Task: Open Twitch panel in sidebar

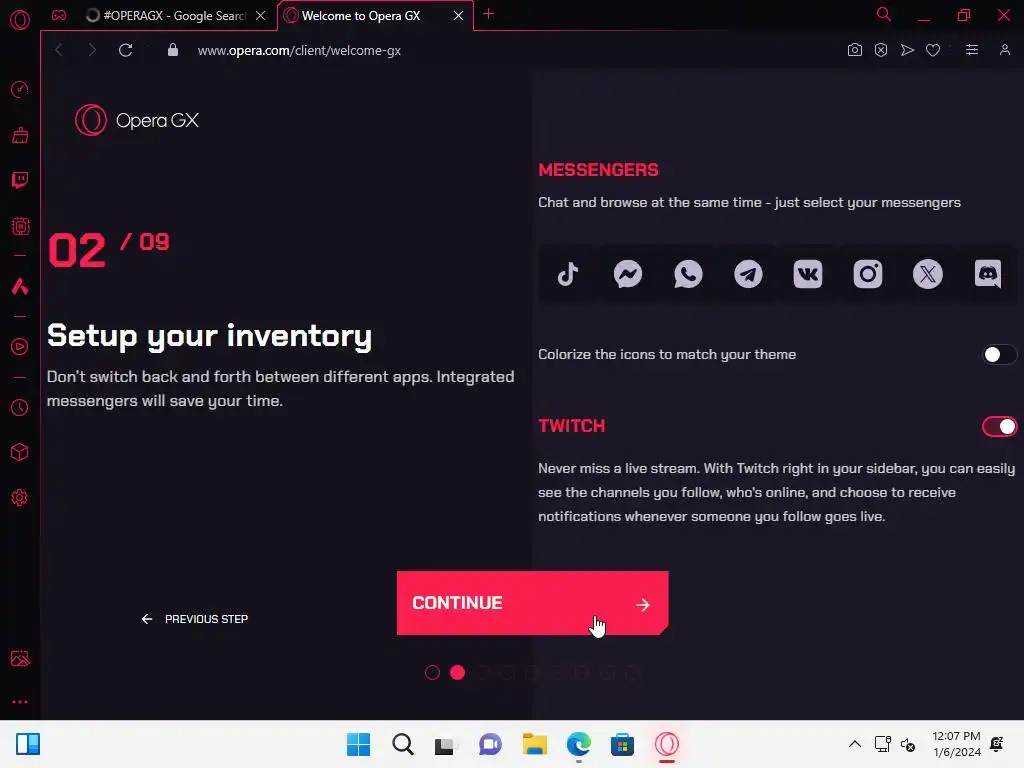Action: click(20, 180)
